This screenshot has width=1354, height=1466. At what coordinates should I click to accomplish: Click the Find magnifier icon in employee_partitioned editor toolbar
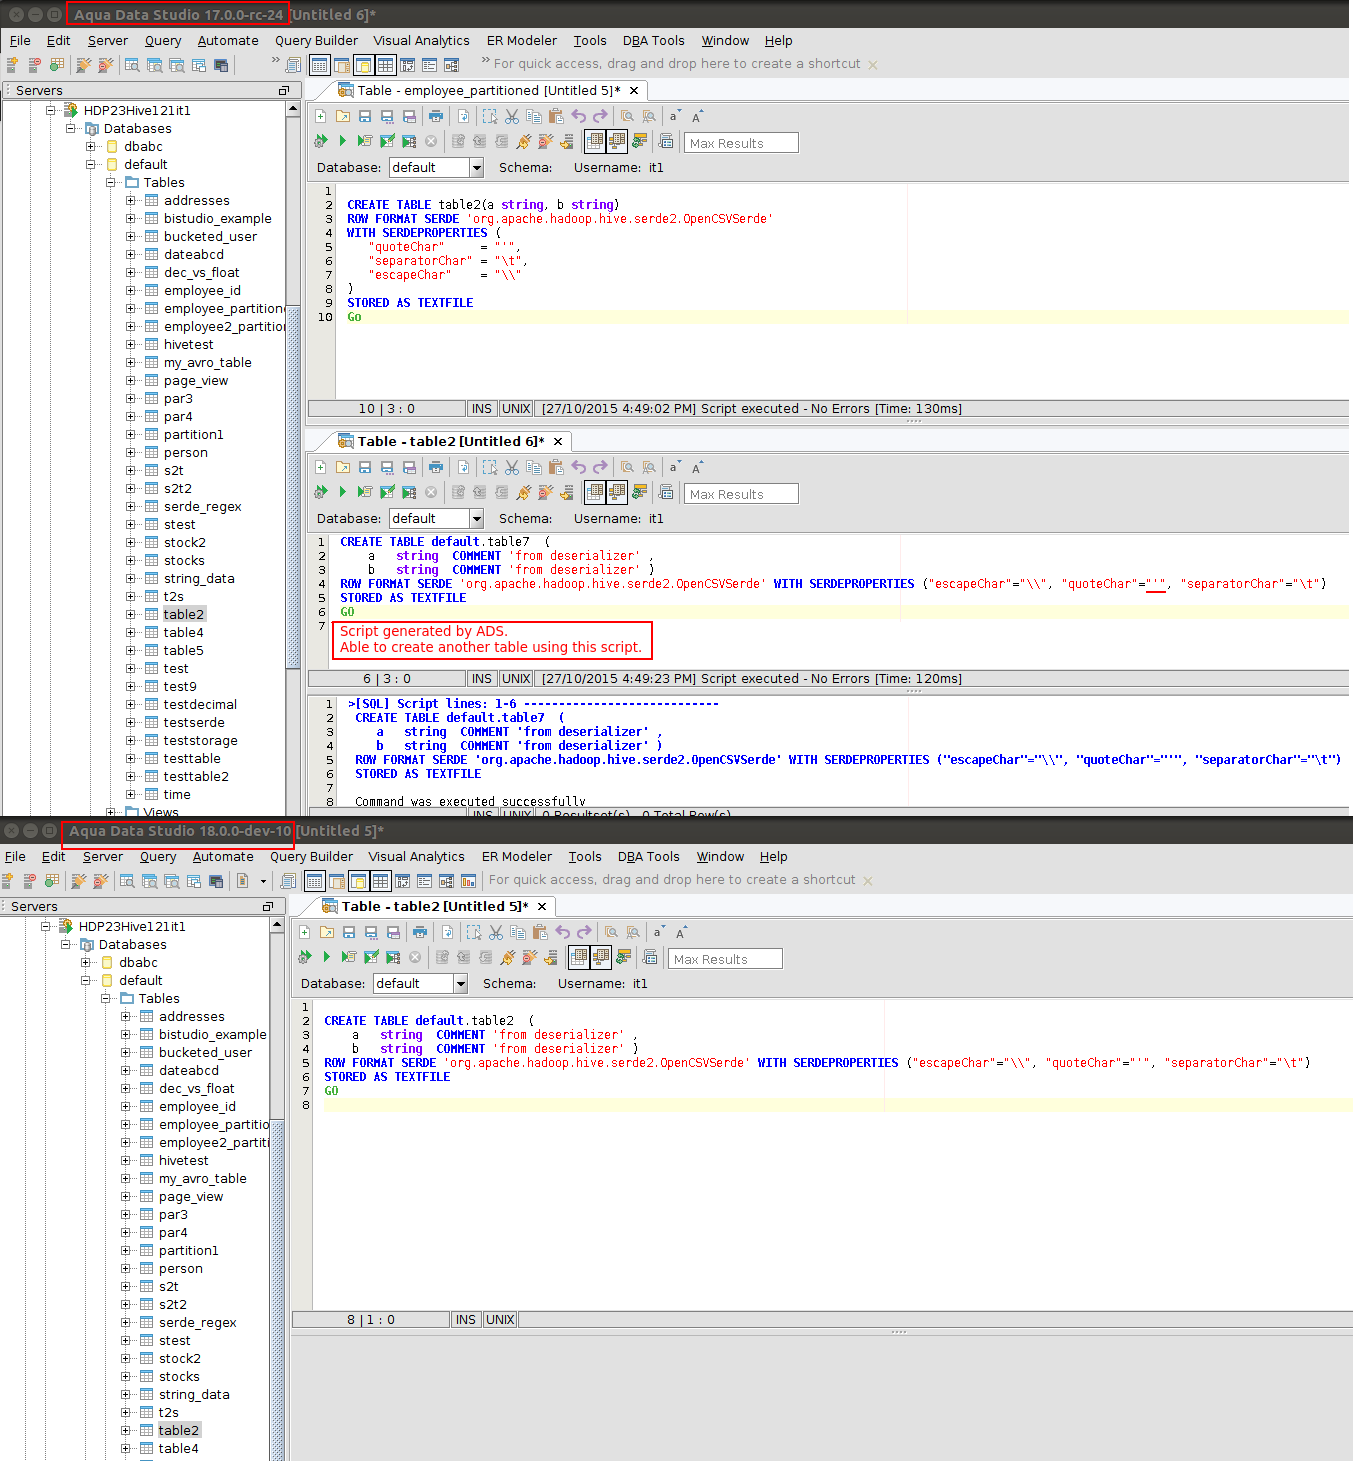tap(627, 117)
